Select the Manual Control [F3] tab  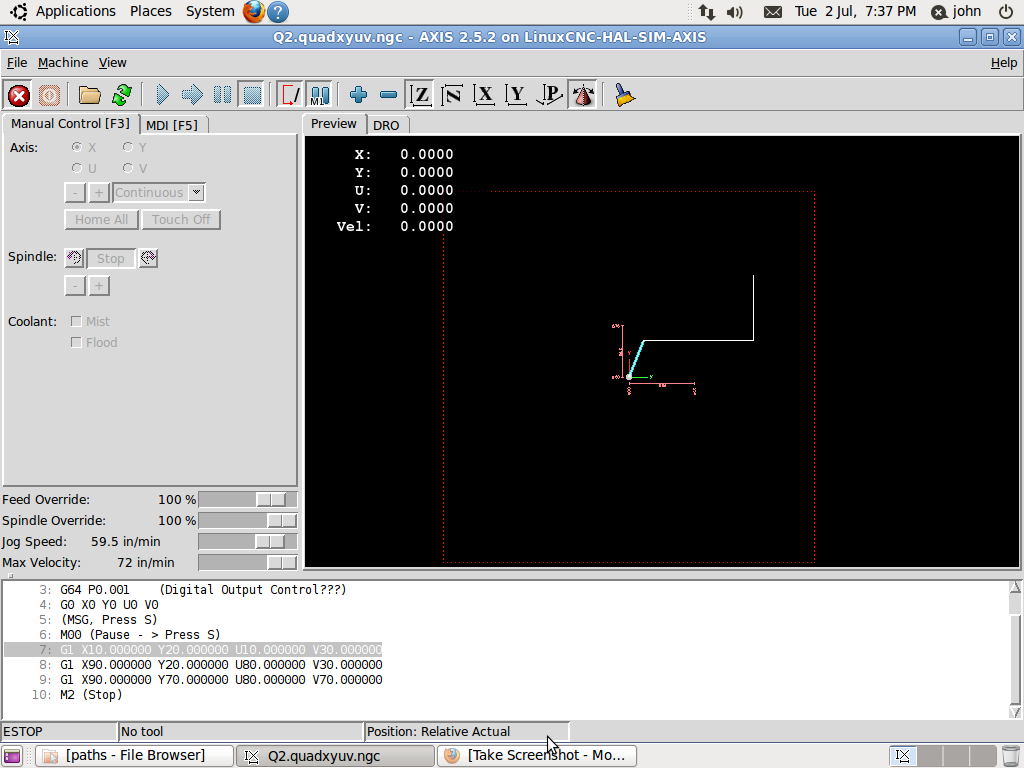click(71, 123)
